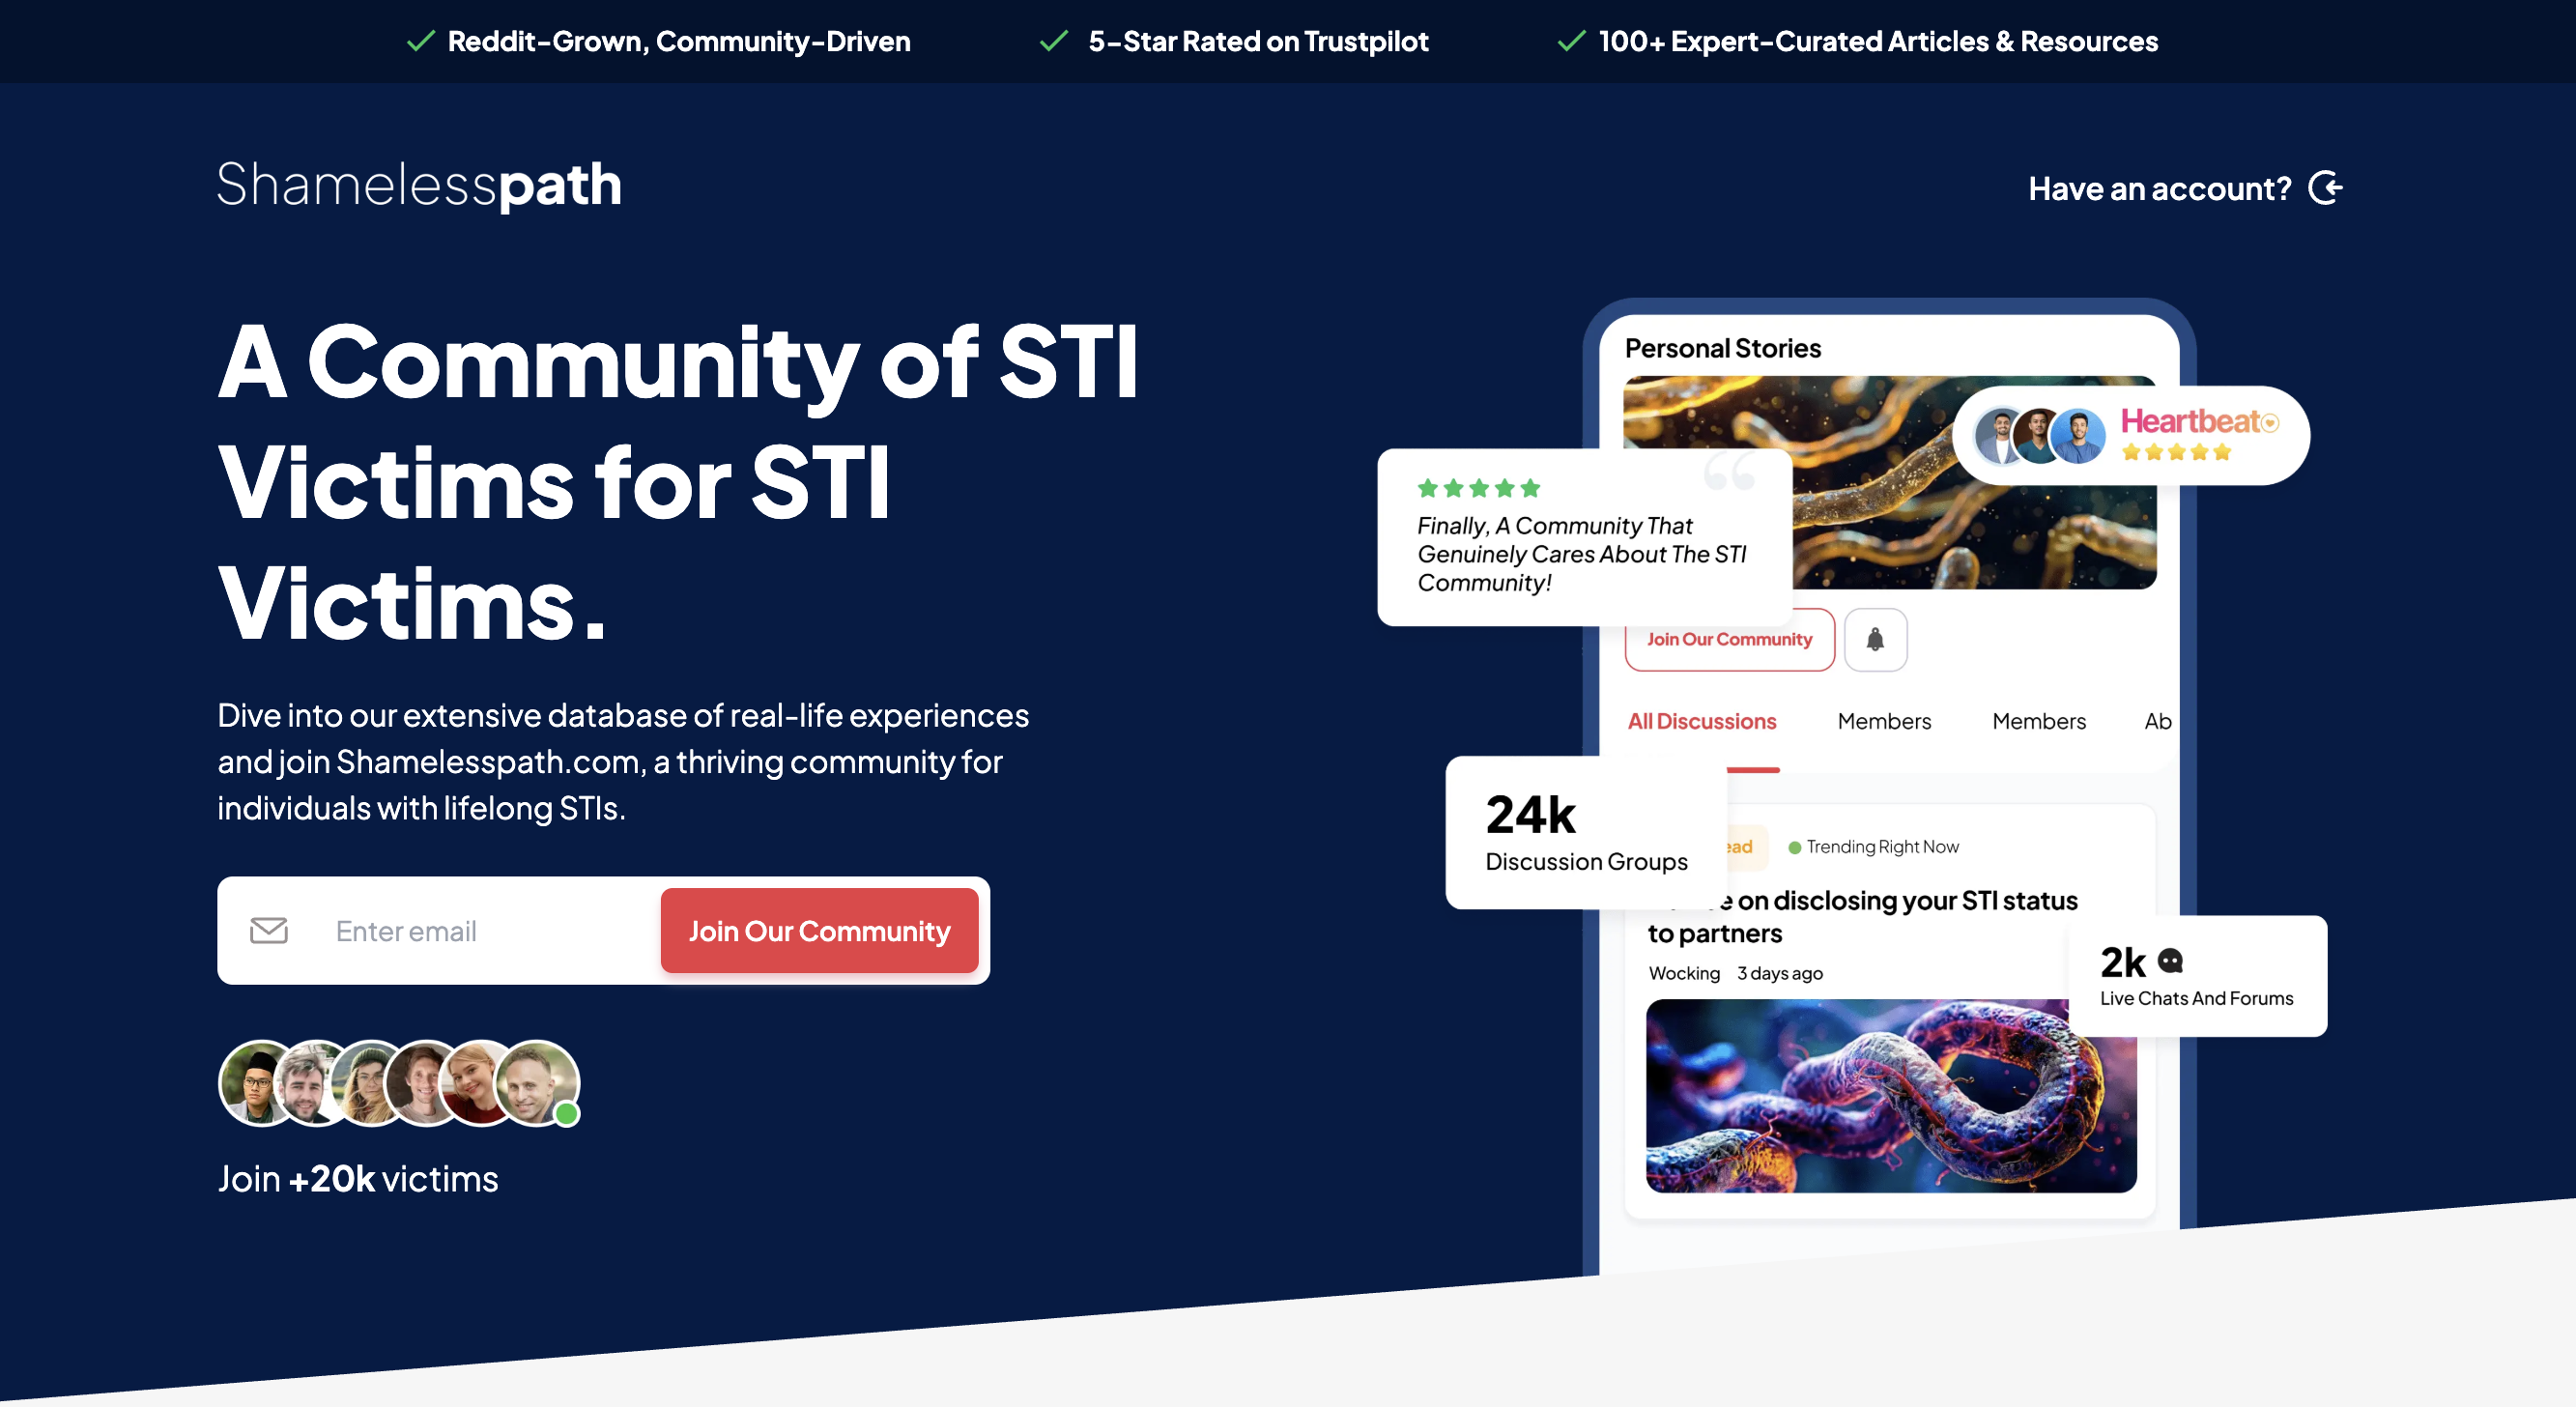Open the discussion on disclosing your STI status
The height and width of the screenshot is (1407, 2576).
pos(1862,916)
